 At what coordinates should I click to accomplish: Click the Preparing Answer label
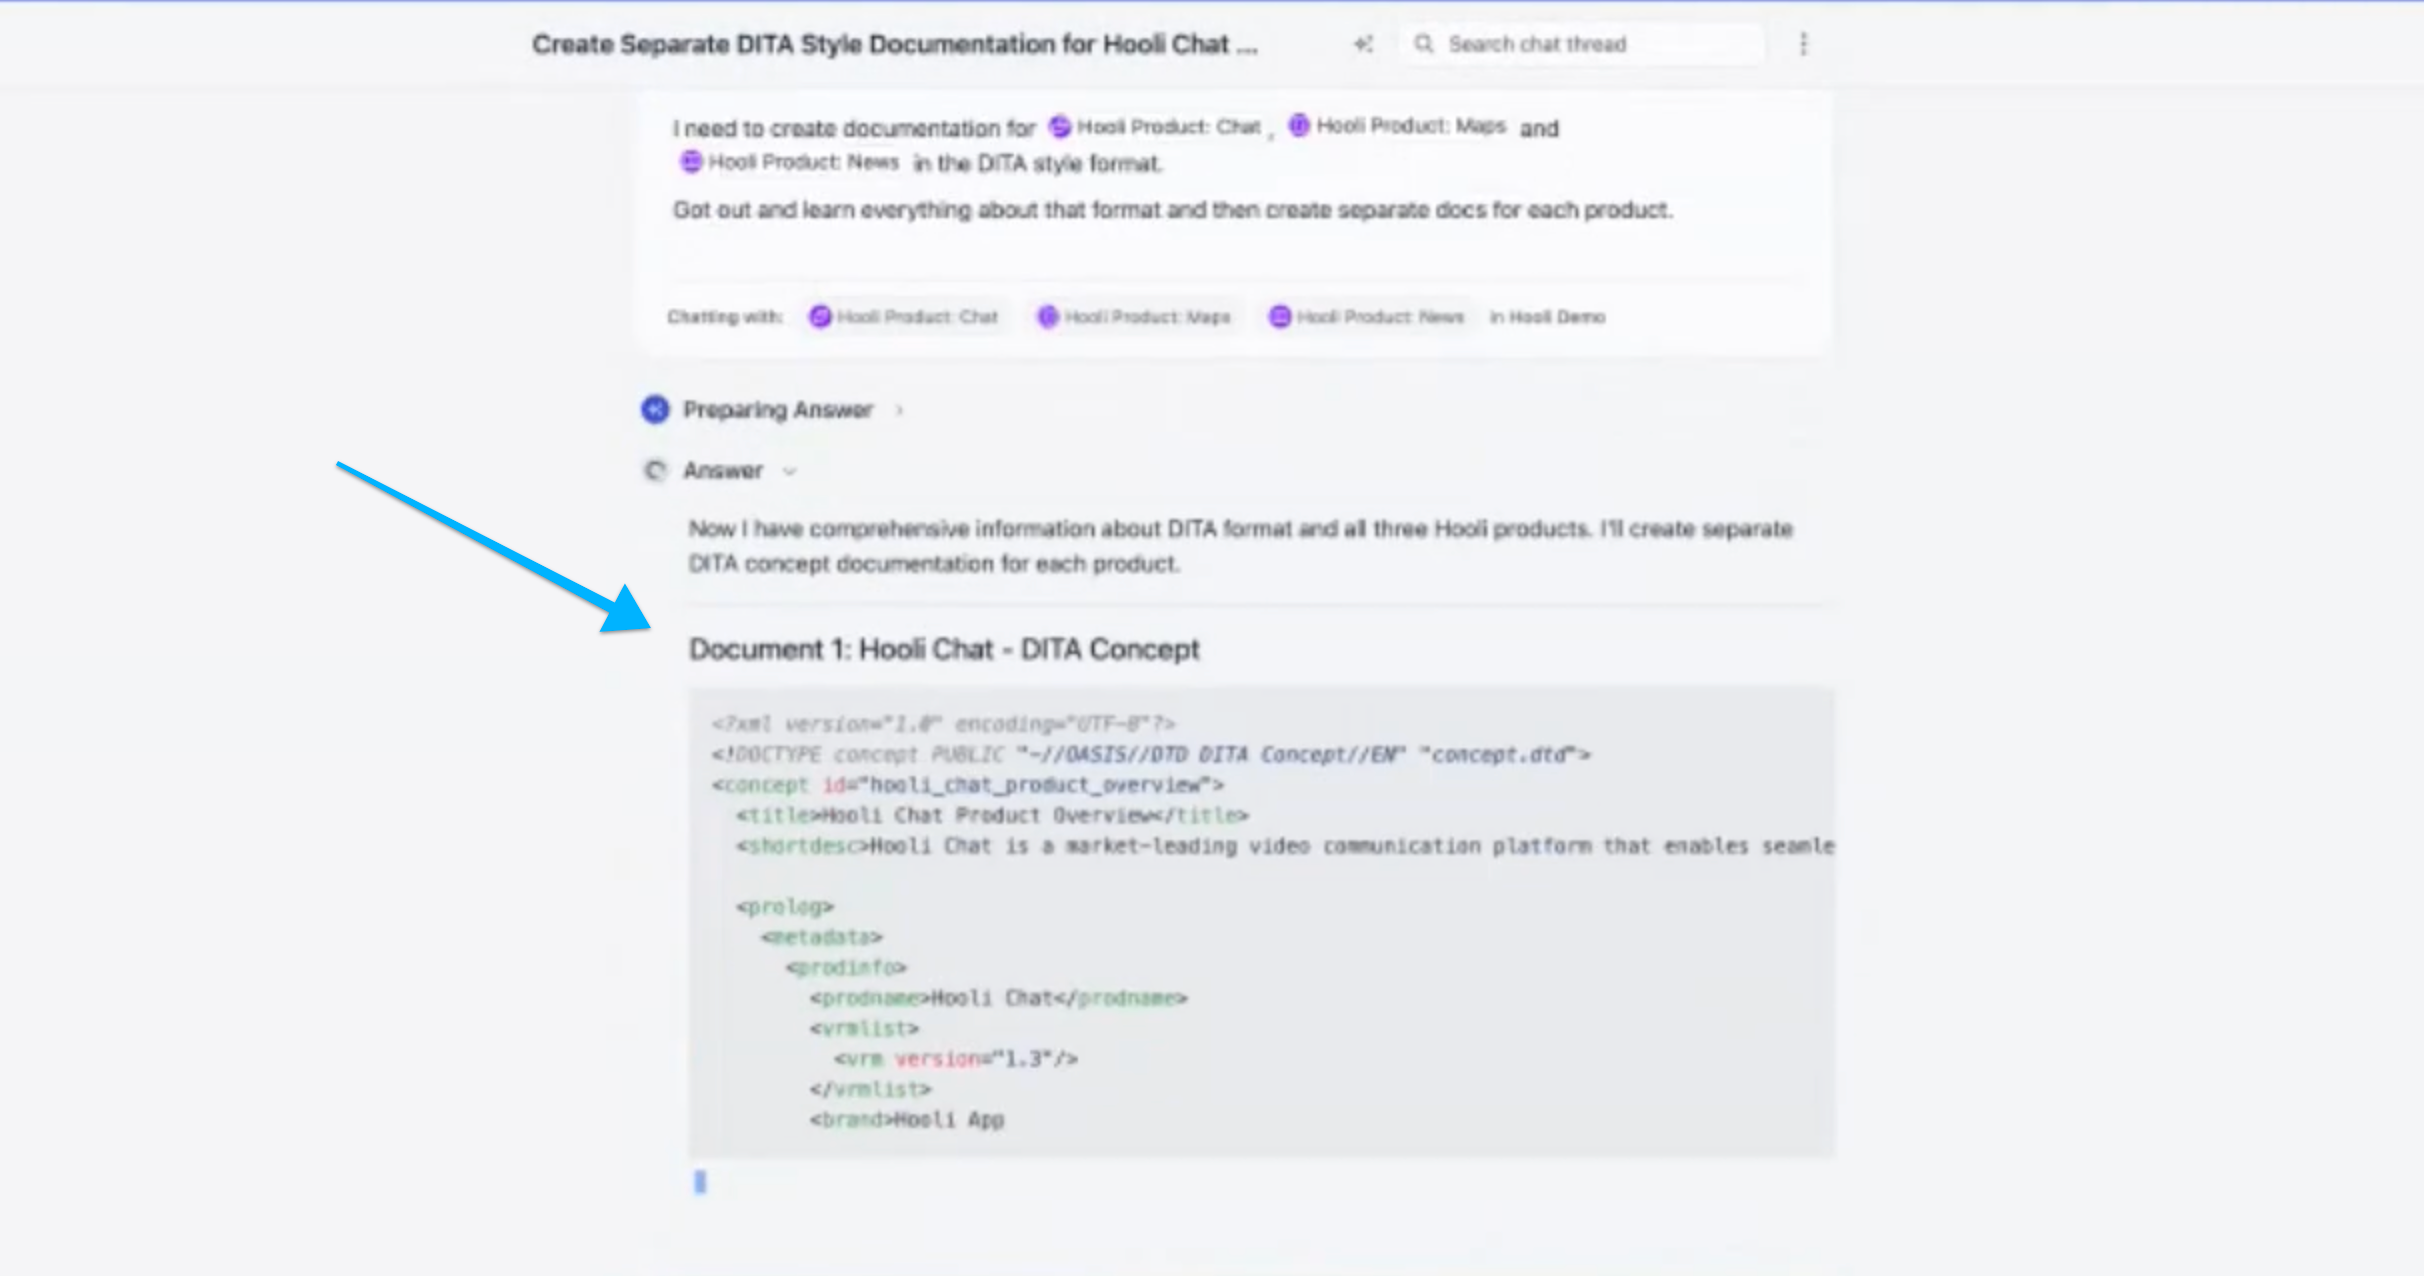(777, 410)
